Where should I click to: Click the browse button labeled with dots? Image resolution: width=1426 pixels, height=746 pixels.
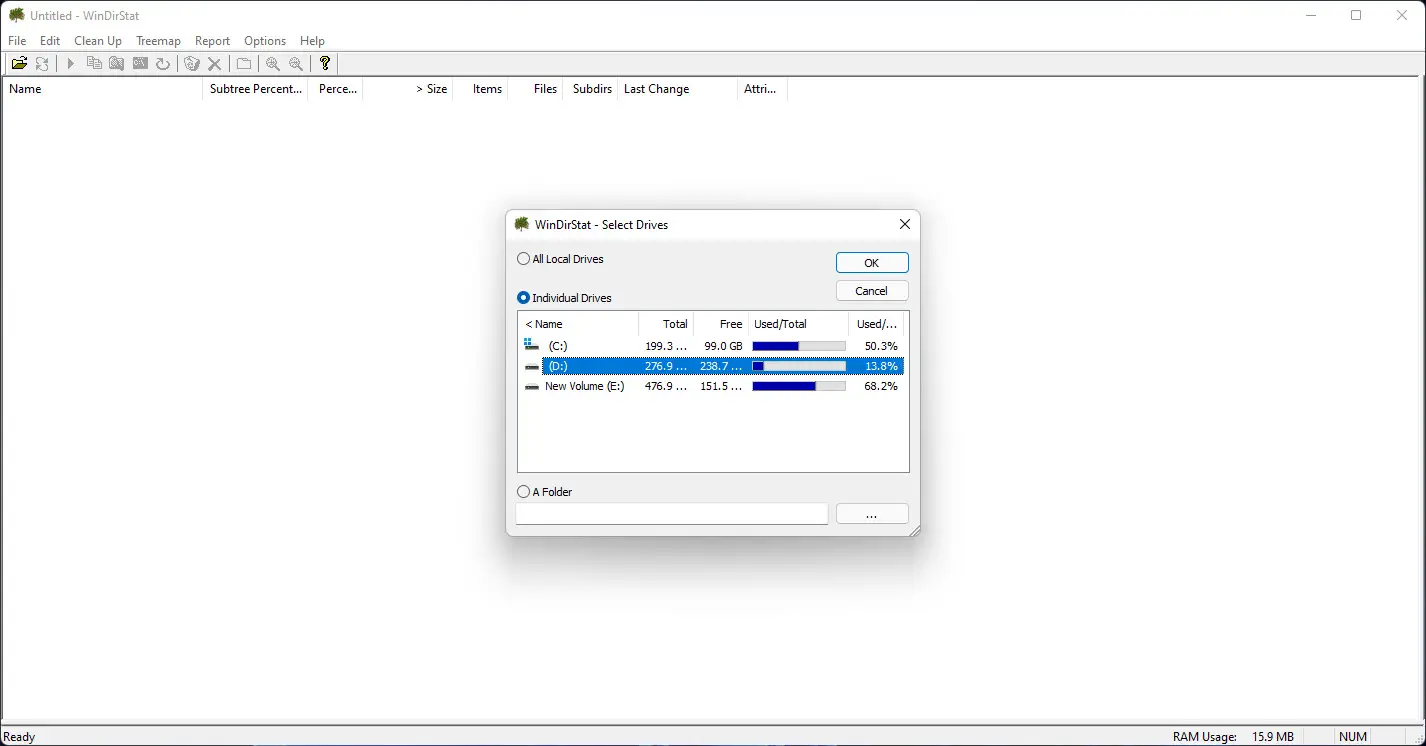point(872,514)
